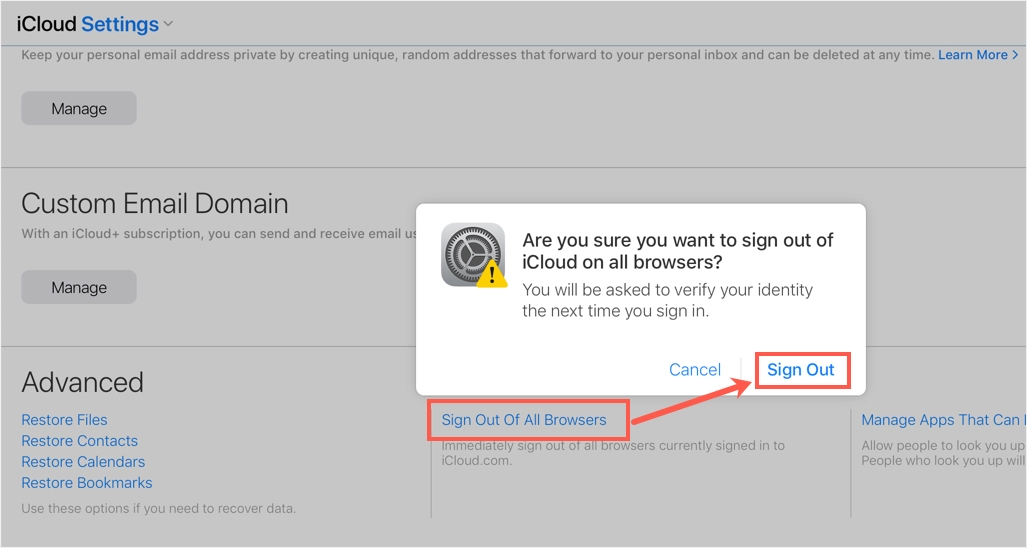Click the Settings gear icon in dialog

472,254
